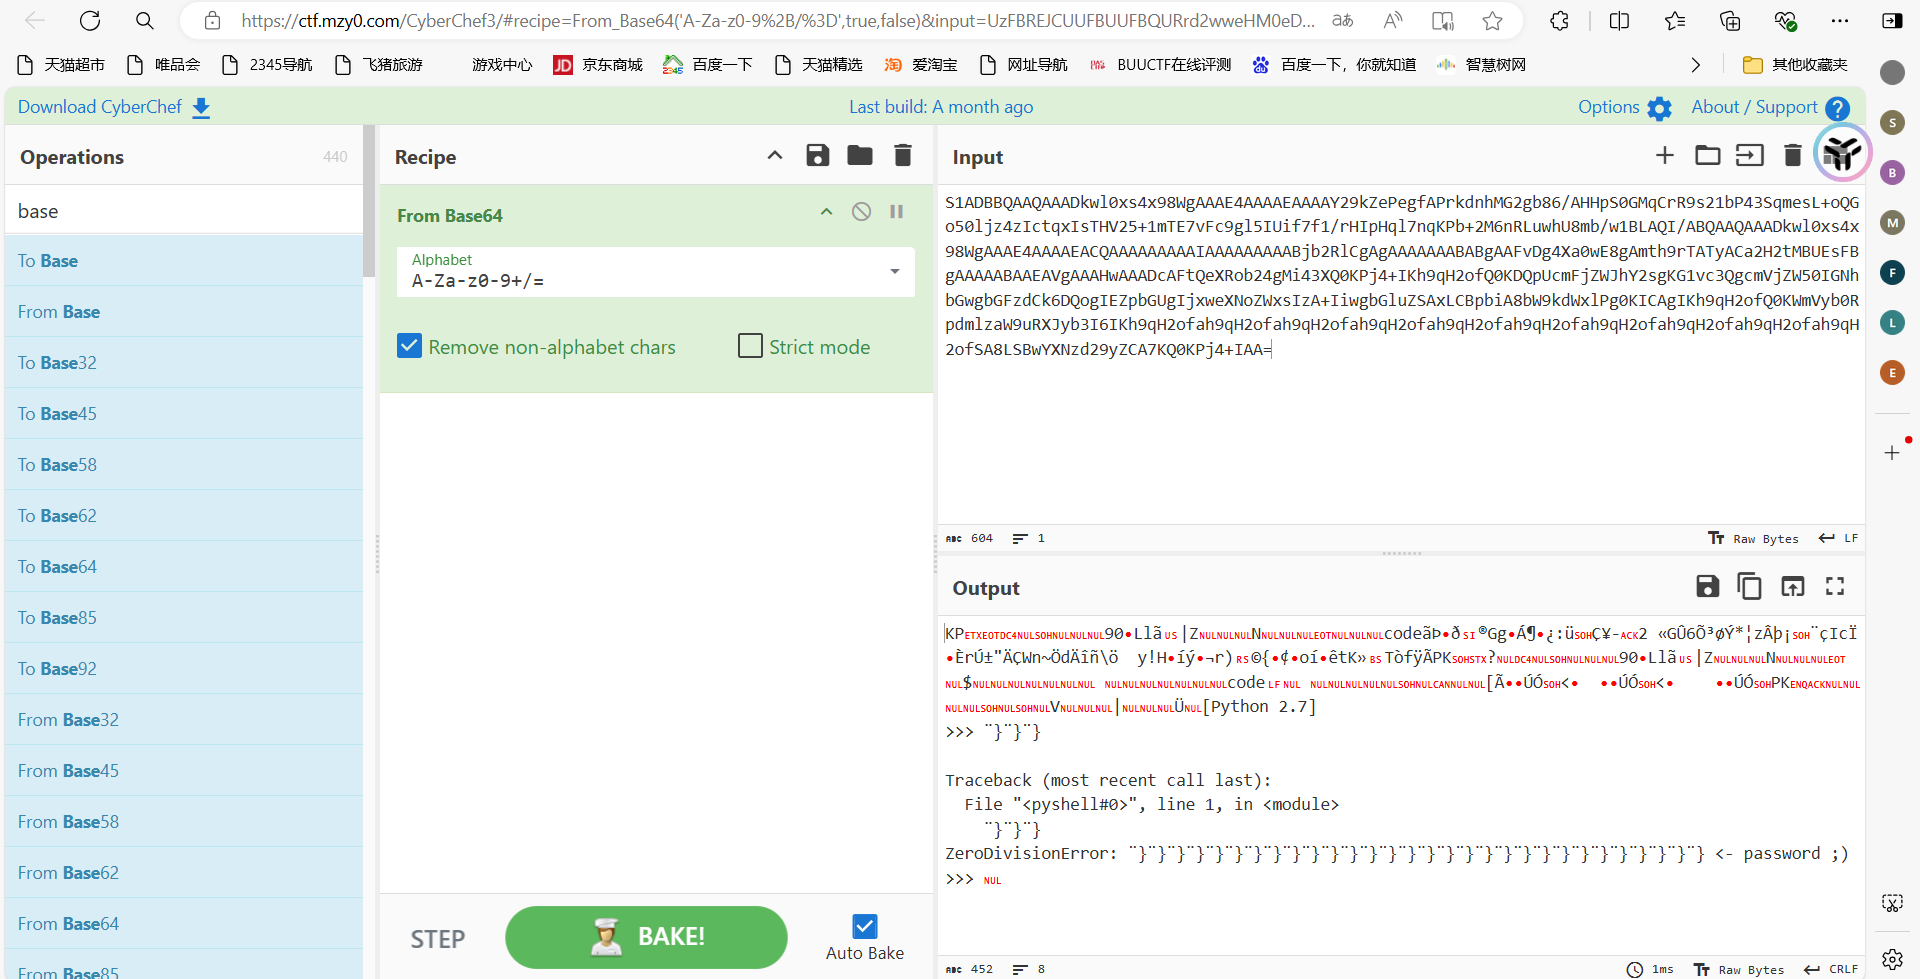This screenshot has width=1920, height=979.
Task: Enable Strict mode checkbox
Action: 750,346
